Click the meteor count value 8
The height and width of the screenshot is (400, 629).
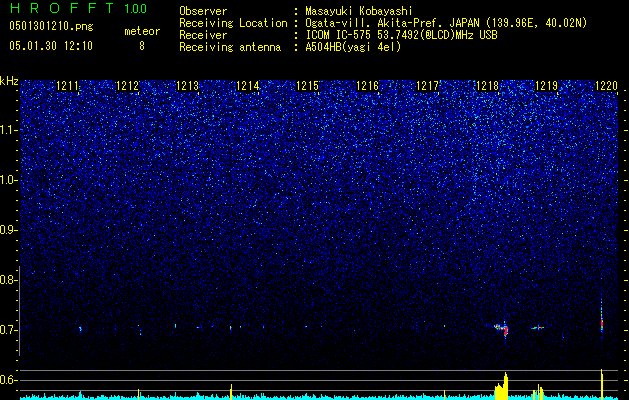pyautogui.click(x=142, y=46)
